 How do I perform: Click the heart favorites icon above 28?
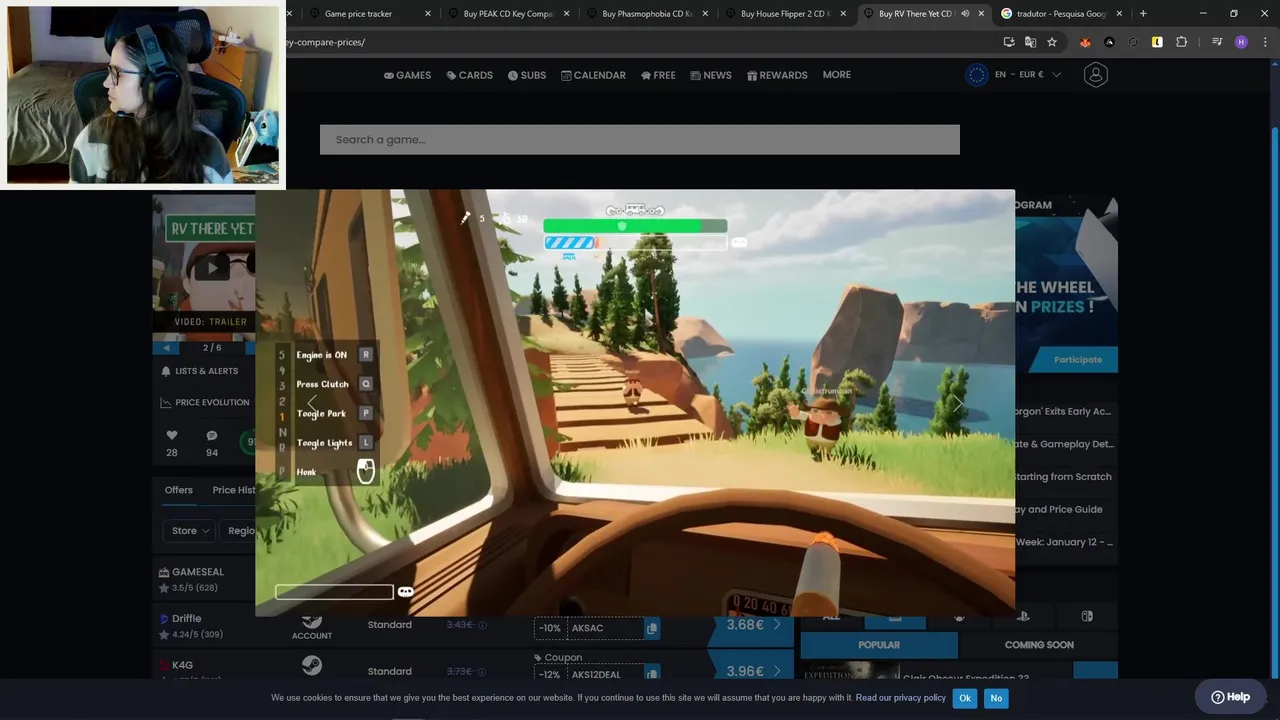pos(172,436)
